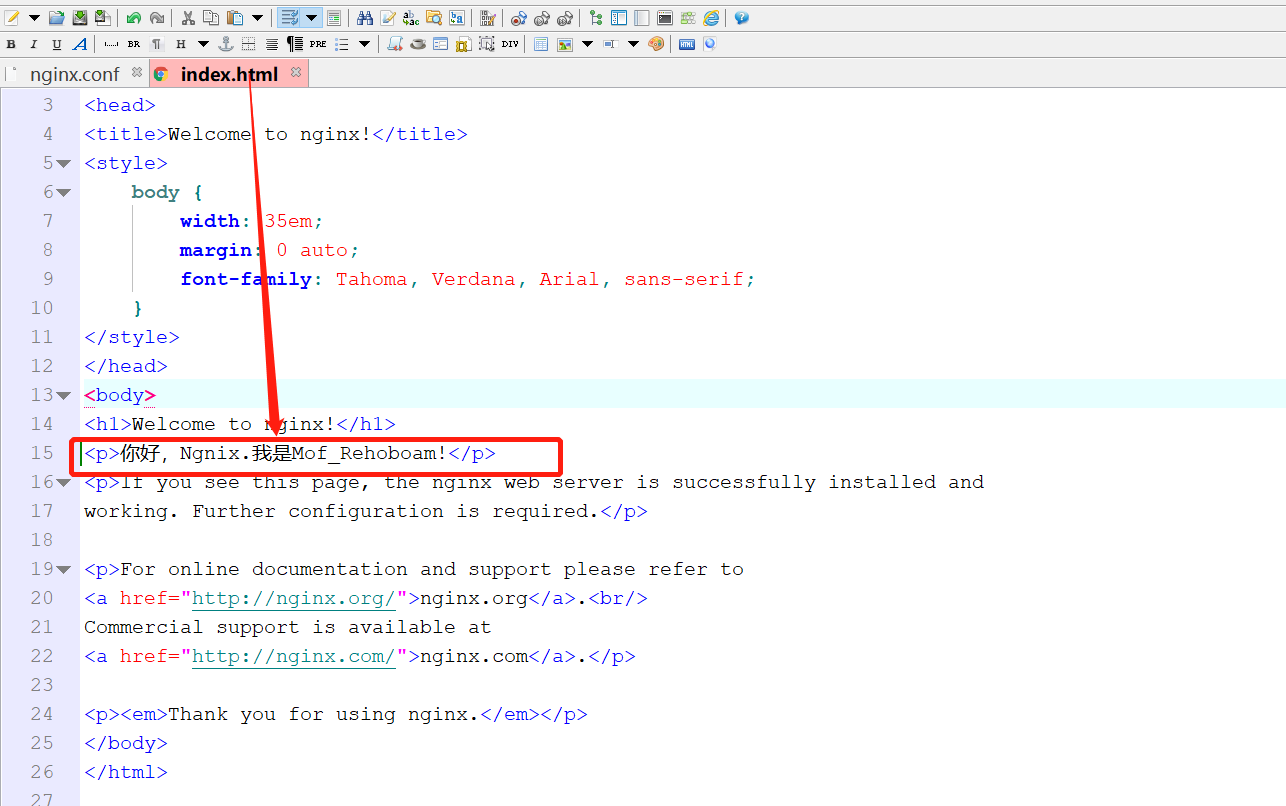Click the http://nginx.com/ link text
1286x806 pixels.
[x=292, y=655]
